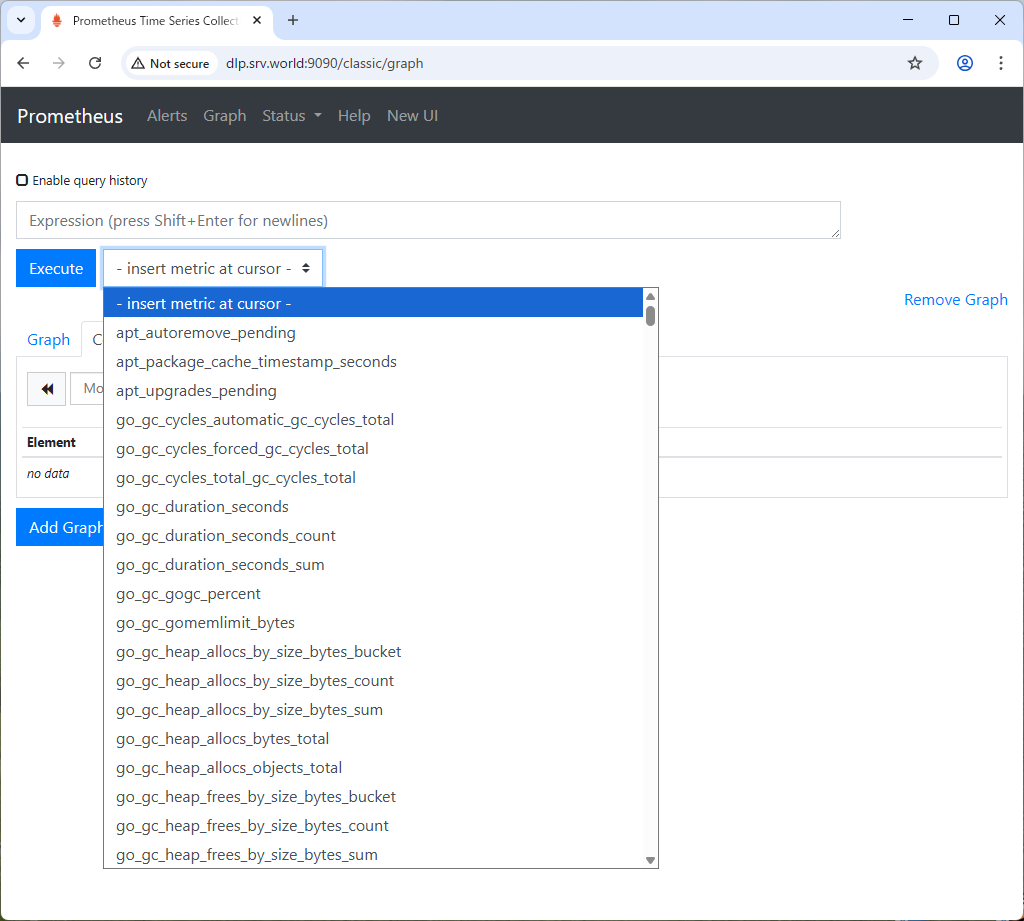This screenshot has height=921, width=1024.
Task: Click the Remove Graph link
Action: (x=955, y=300)
